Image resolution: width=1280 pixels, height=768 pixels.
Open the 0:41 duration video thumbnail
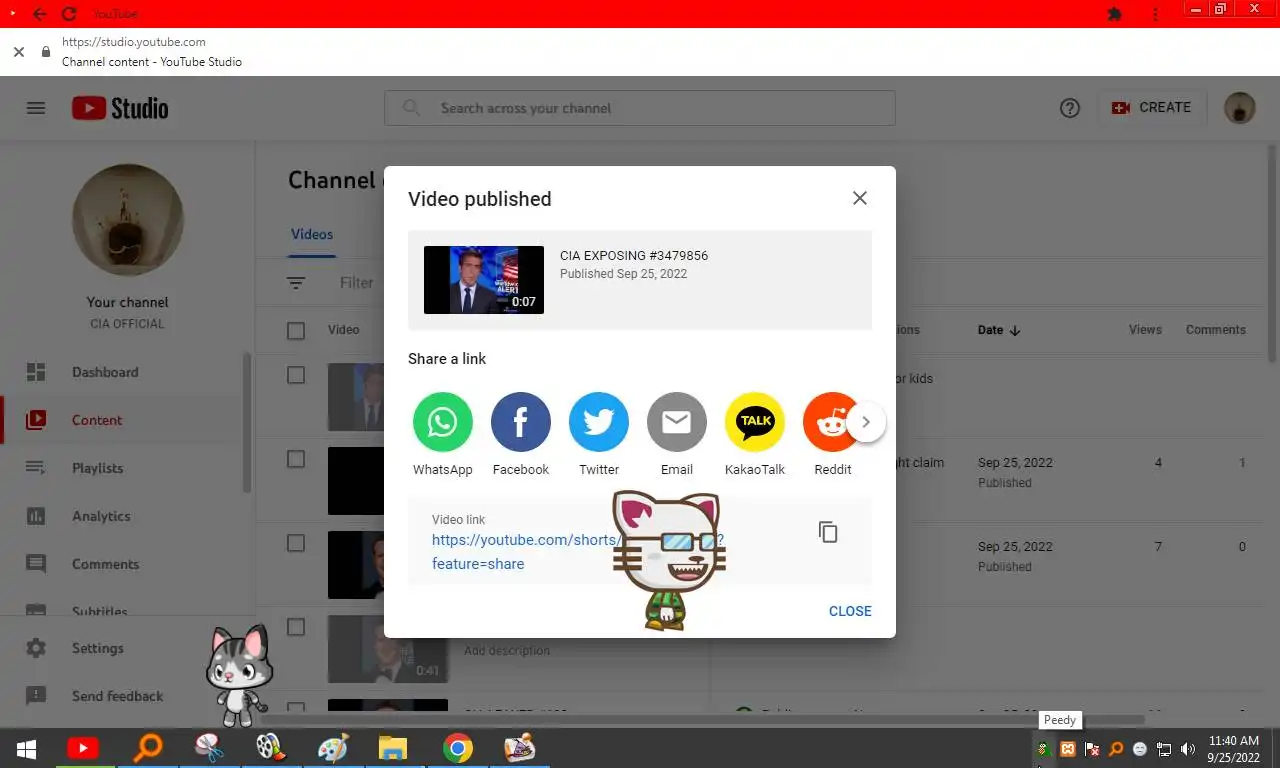click(x=388, y=648)
